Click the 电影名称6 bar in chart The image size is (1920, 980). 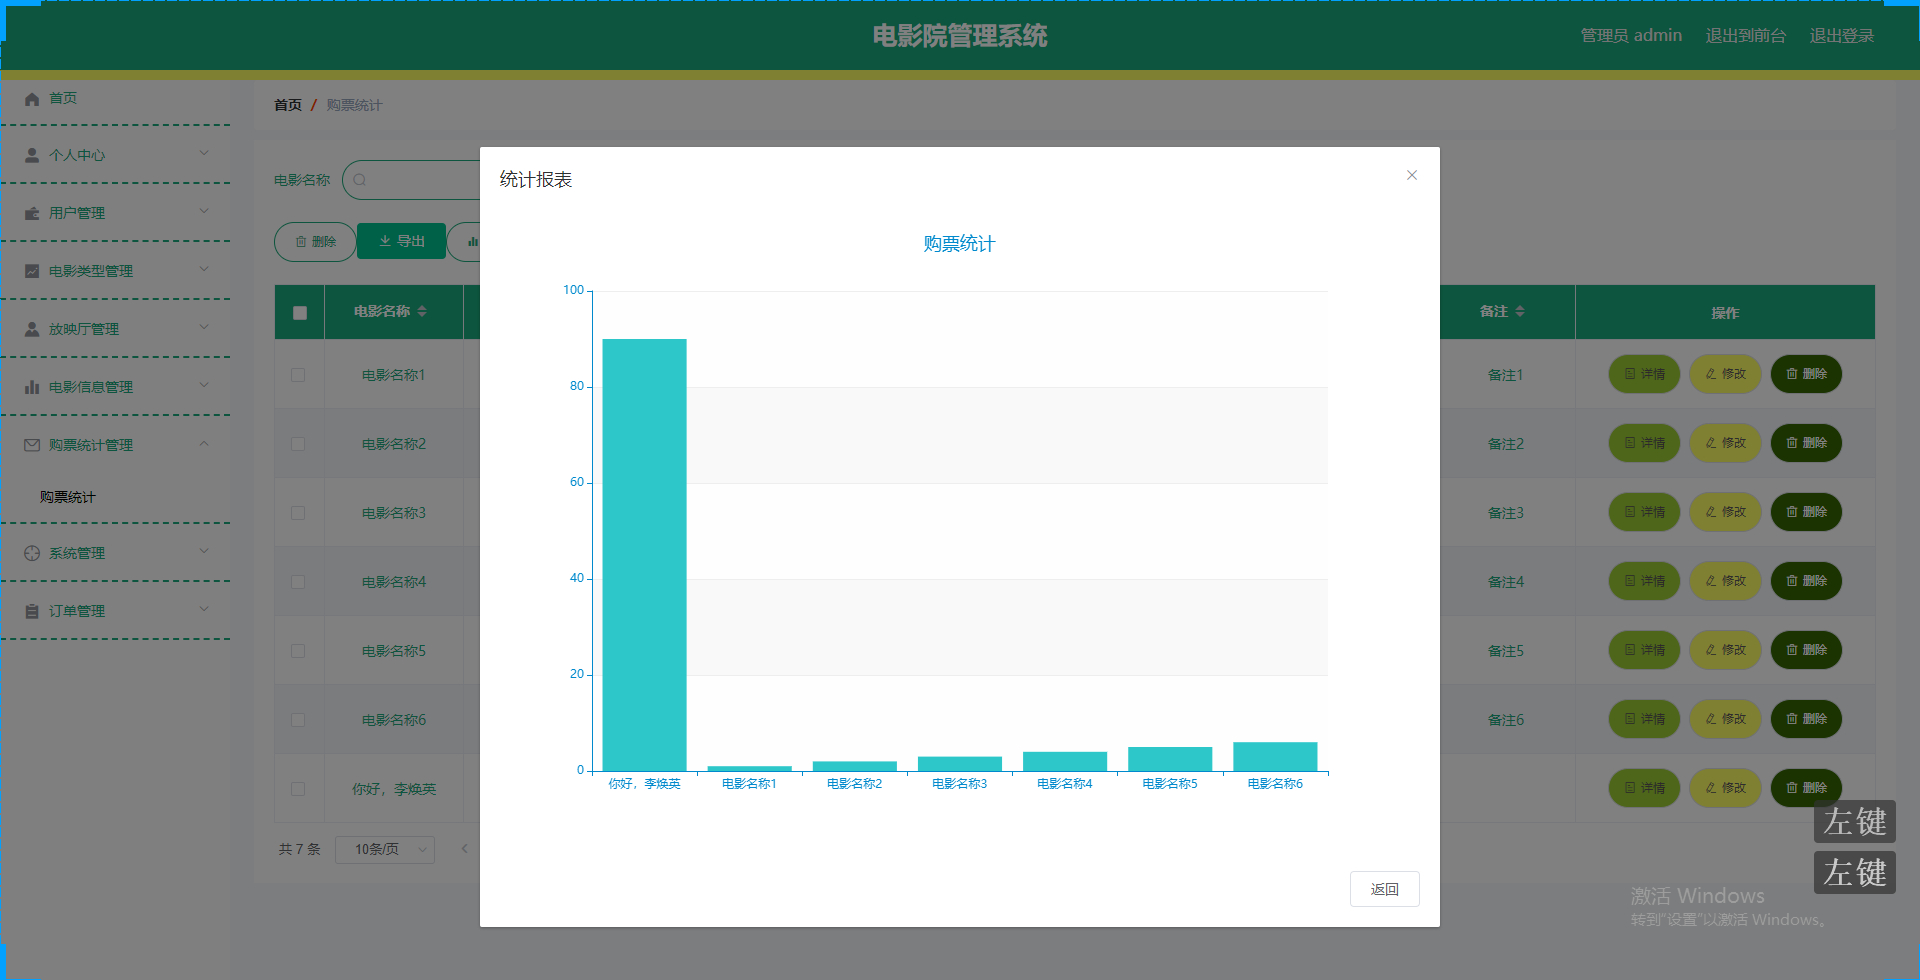[x=1275, y=757]
